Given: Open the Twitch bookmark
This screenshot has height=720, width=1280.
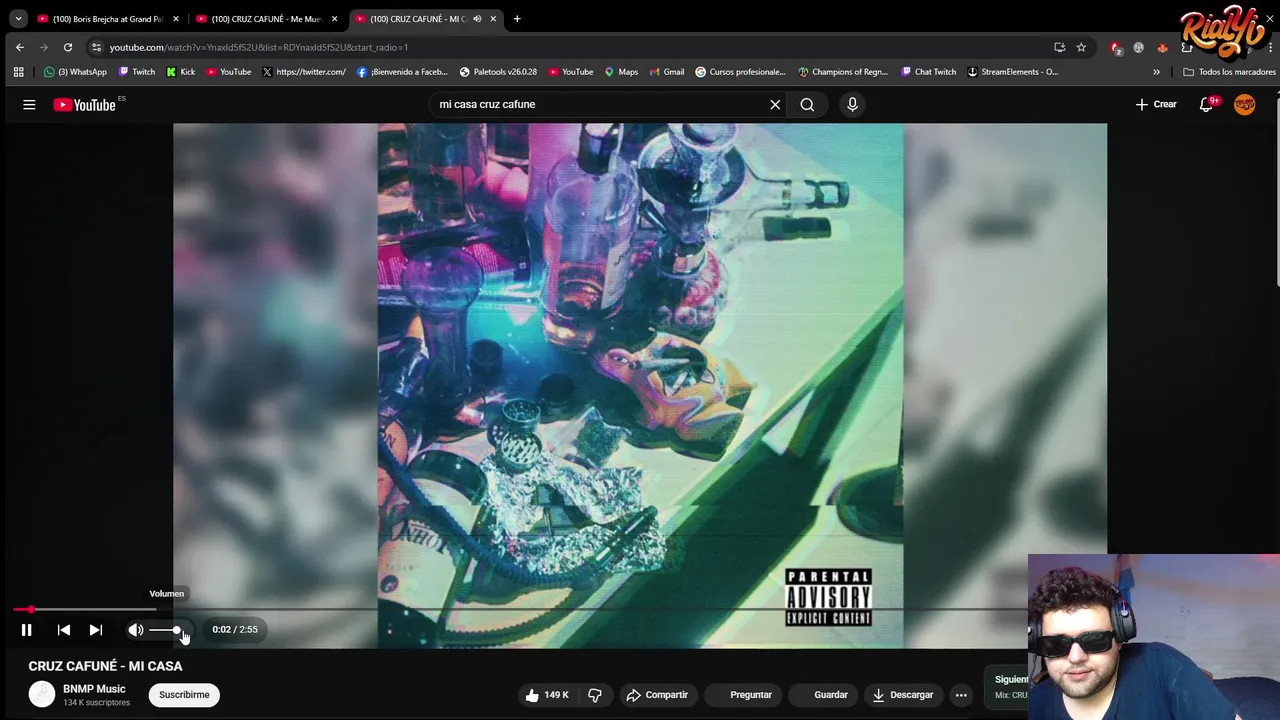Looking at the screenshot, I should click(x=137, y=72).
